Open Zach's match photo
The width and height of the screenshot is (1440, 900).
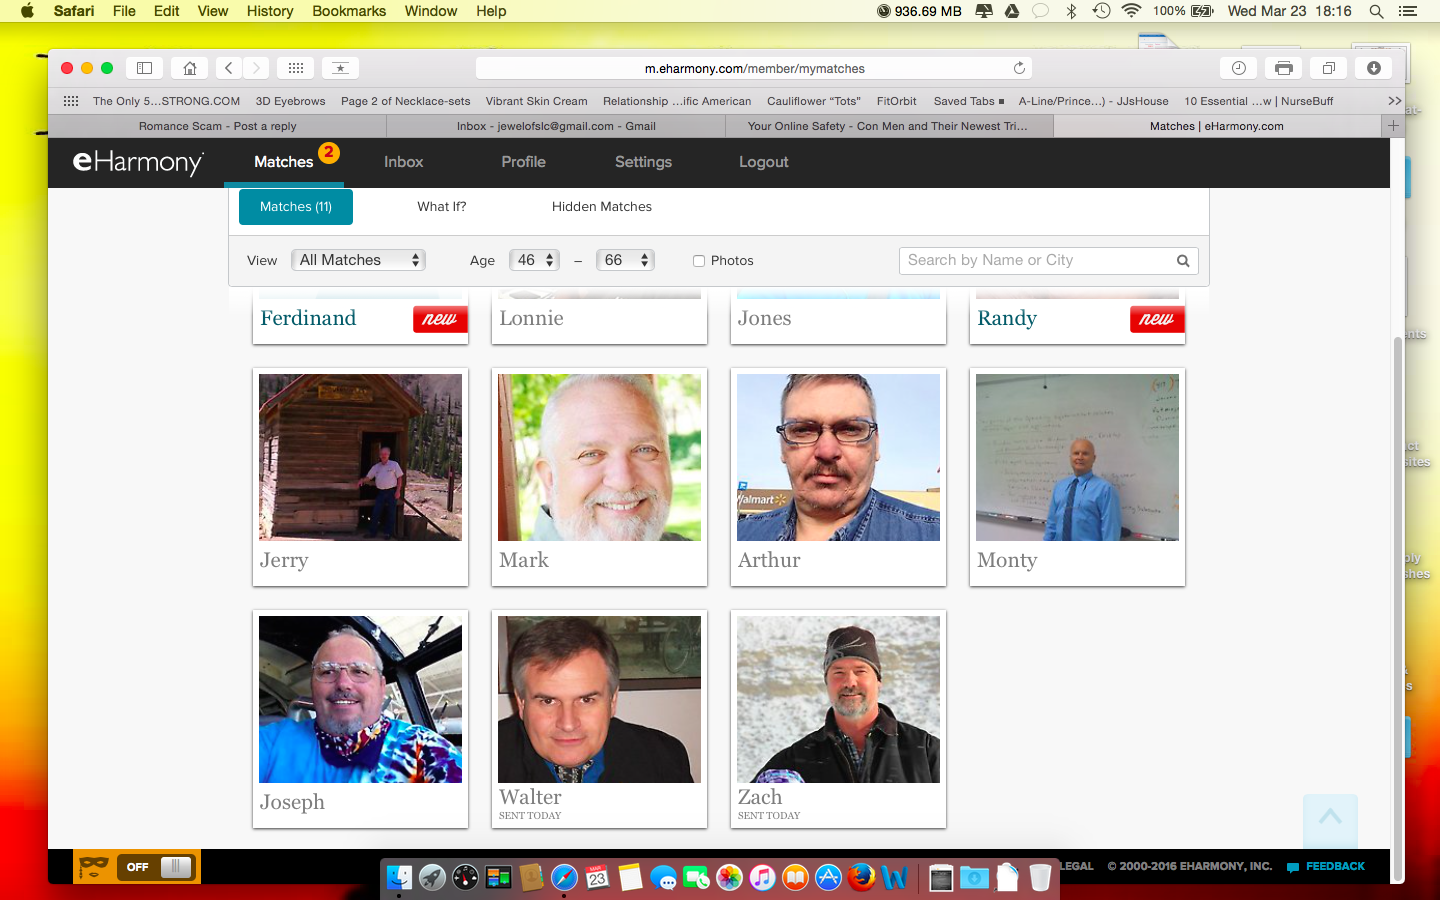tap(838, 699)
